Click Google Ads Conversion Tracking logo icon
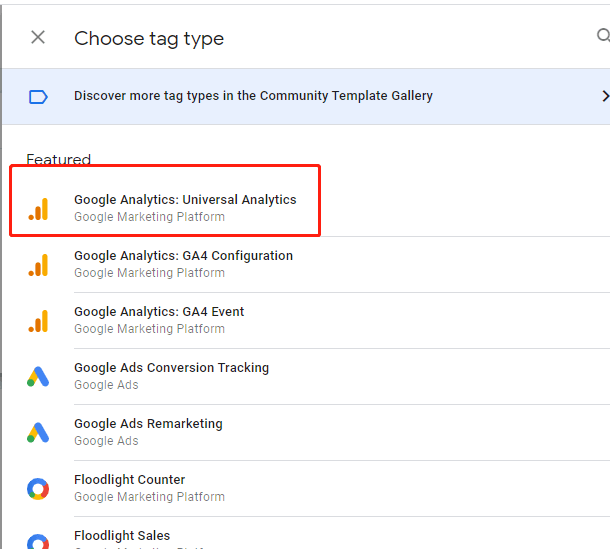This screenshot has height=549, width=610. (x=38, y=377)
